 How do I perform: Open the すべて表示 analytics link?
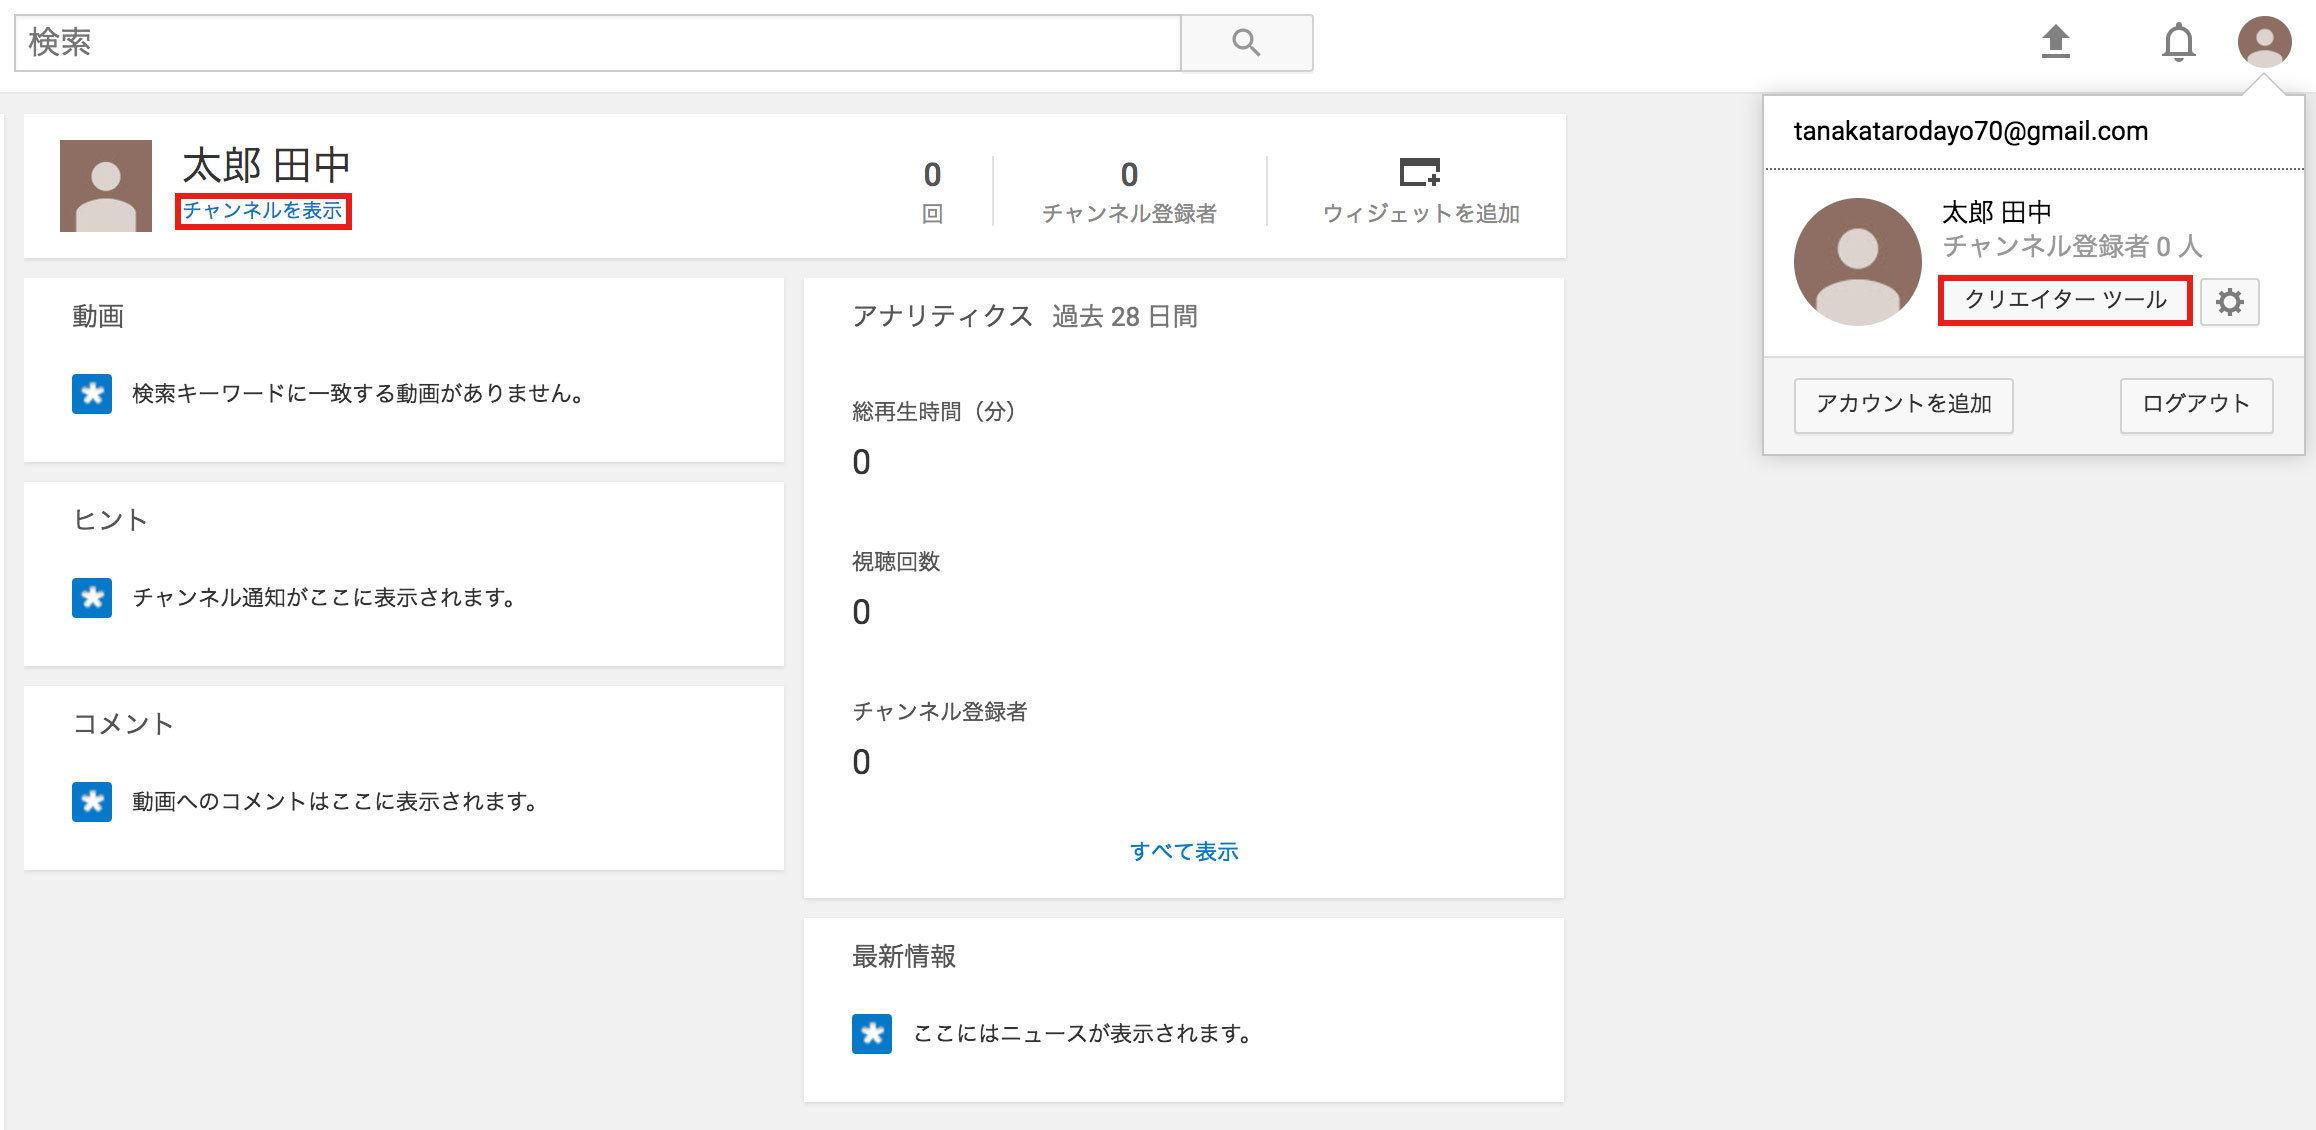(1184, 851)
